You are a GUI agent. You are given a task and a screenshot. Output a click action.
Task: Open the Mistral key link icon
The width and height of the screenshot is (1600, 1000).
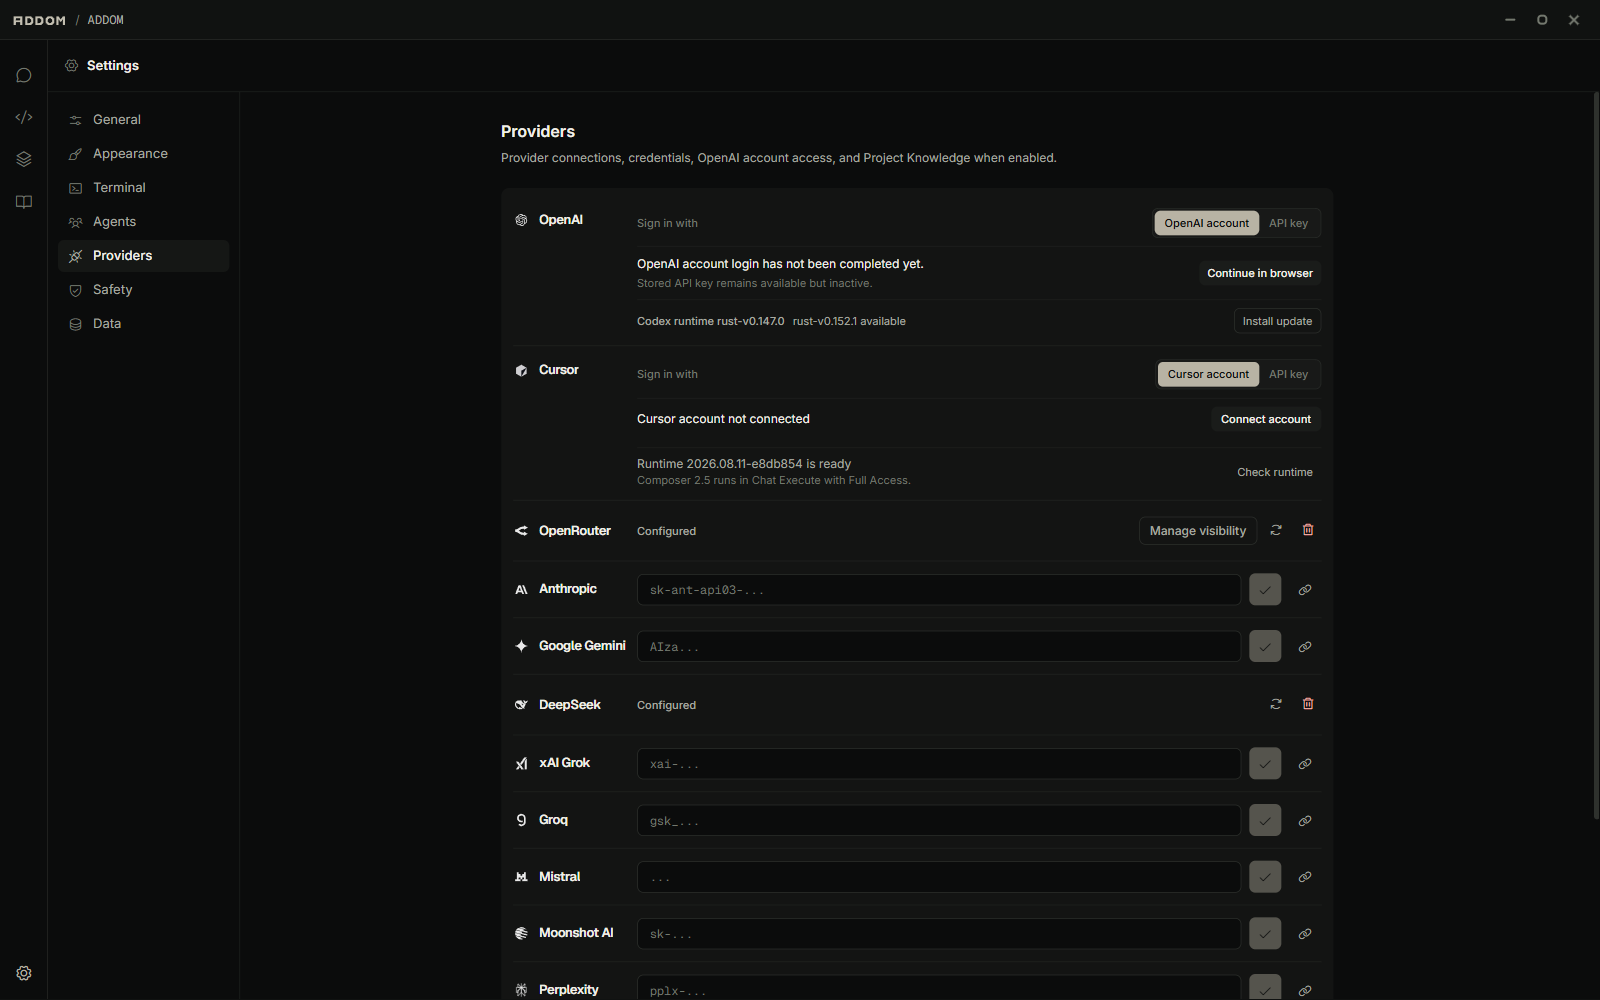point(1305,877)
